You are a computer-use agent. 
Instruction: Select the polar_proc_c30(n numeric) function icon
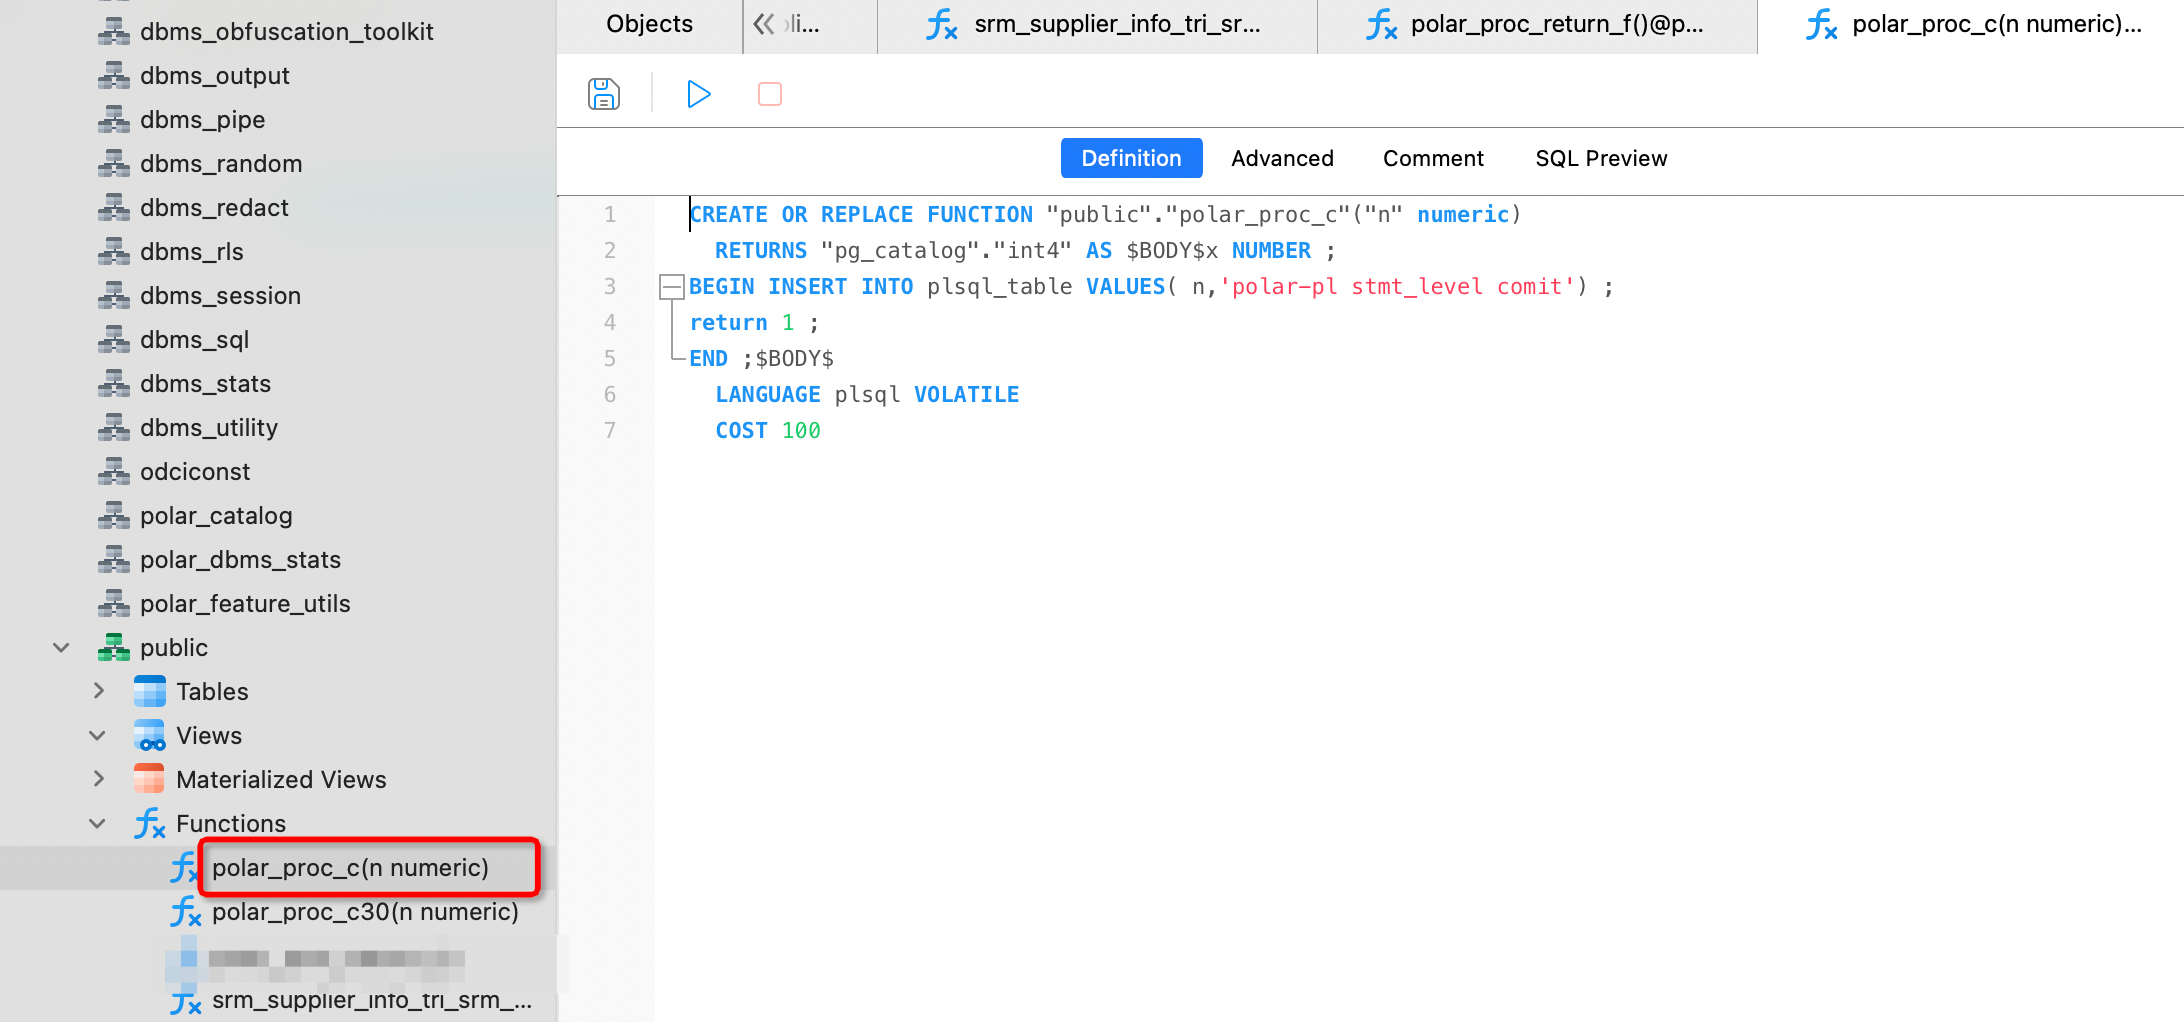(x=186, y=912)
